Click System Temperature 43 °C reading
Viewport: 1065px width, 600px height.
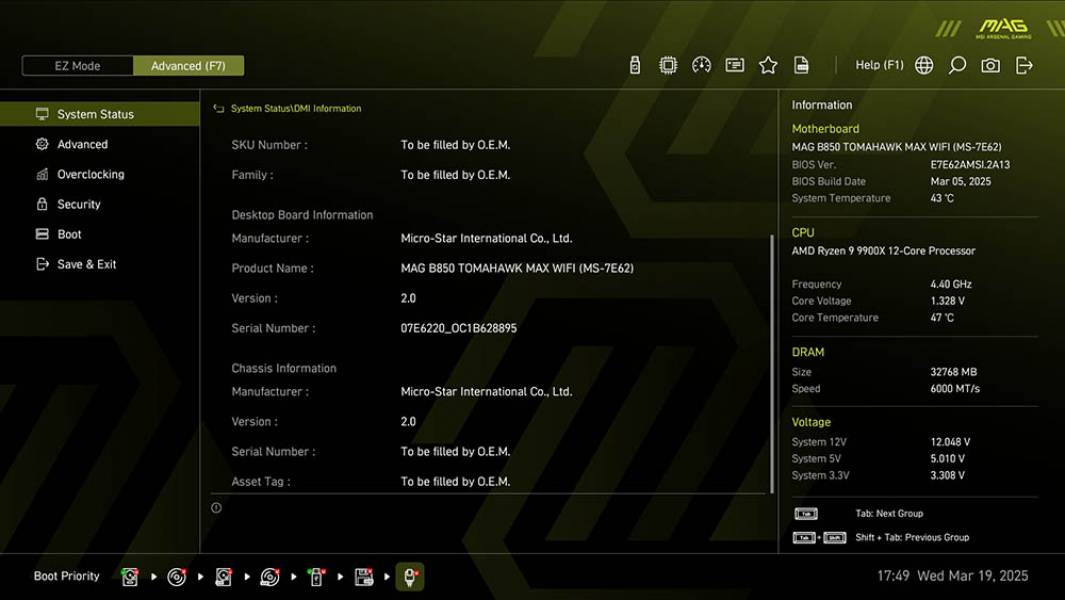point(941,198)
